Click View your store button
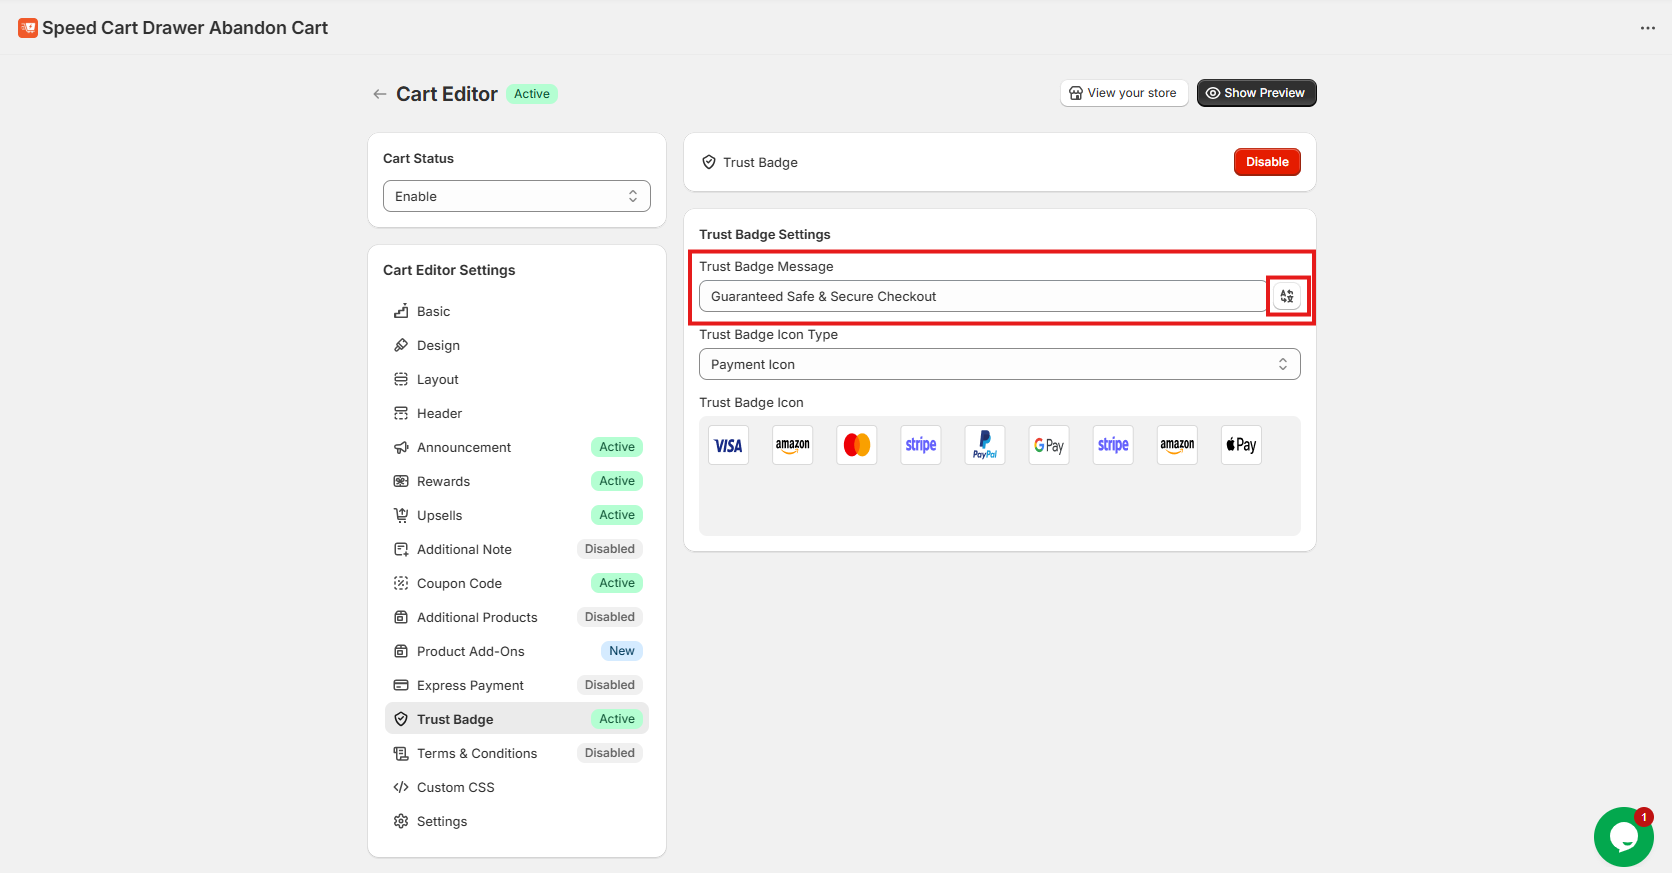The height and width of the screenshot is (873, 1672). click(x=1123, y=93)
